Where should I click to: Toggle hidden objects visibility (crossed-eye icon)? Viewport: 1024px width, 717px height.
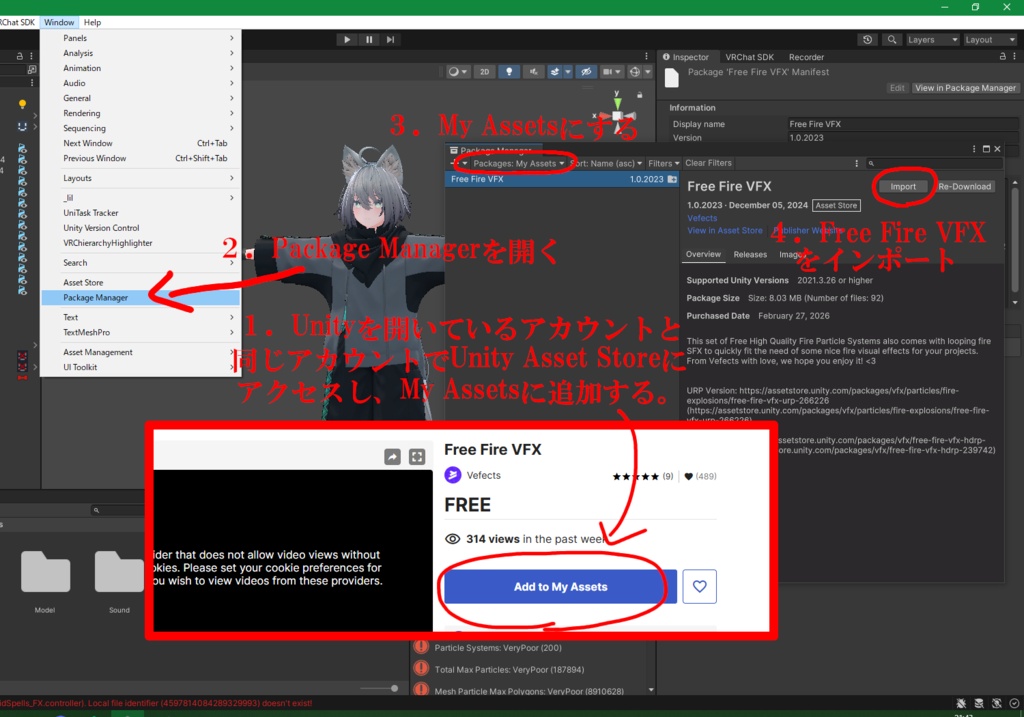tap(586, 72)
